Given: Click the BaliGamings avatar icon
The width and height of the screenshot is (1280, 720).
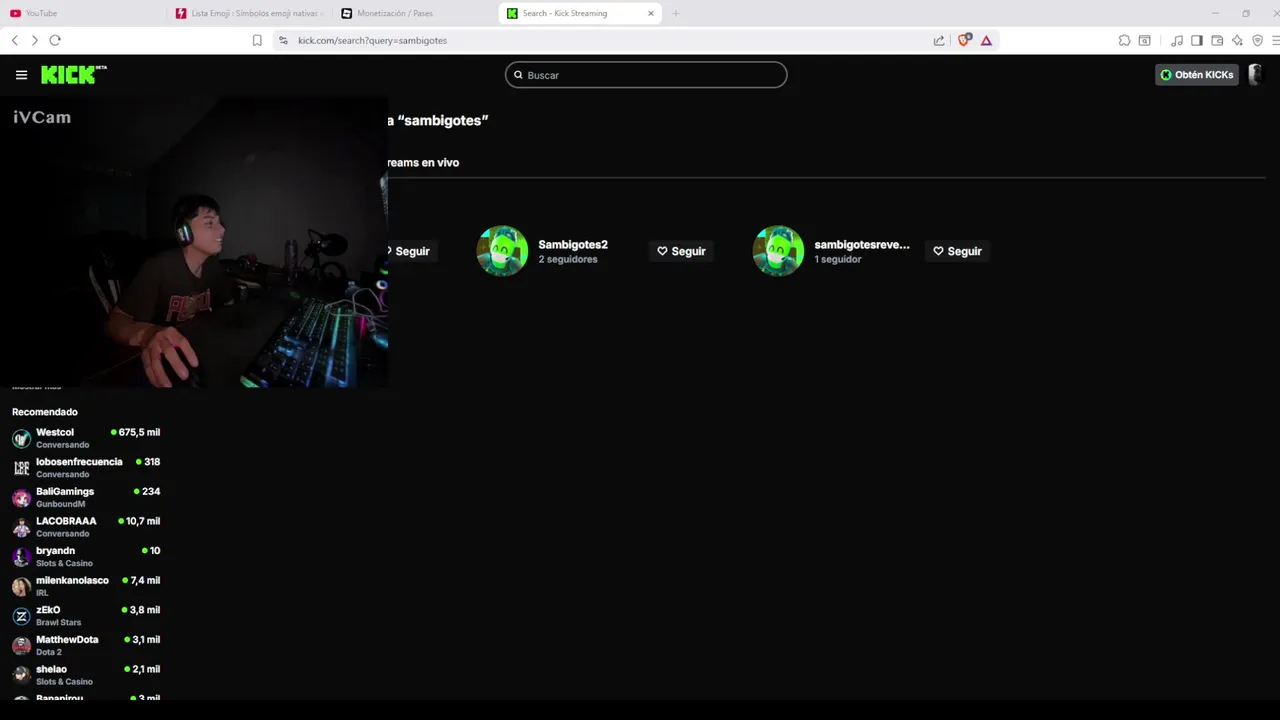Looking at the screenshot, I should [x=21, y=498].
